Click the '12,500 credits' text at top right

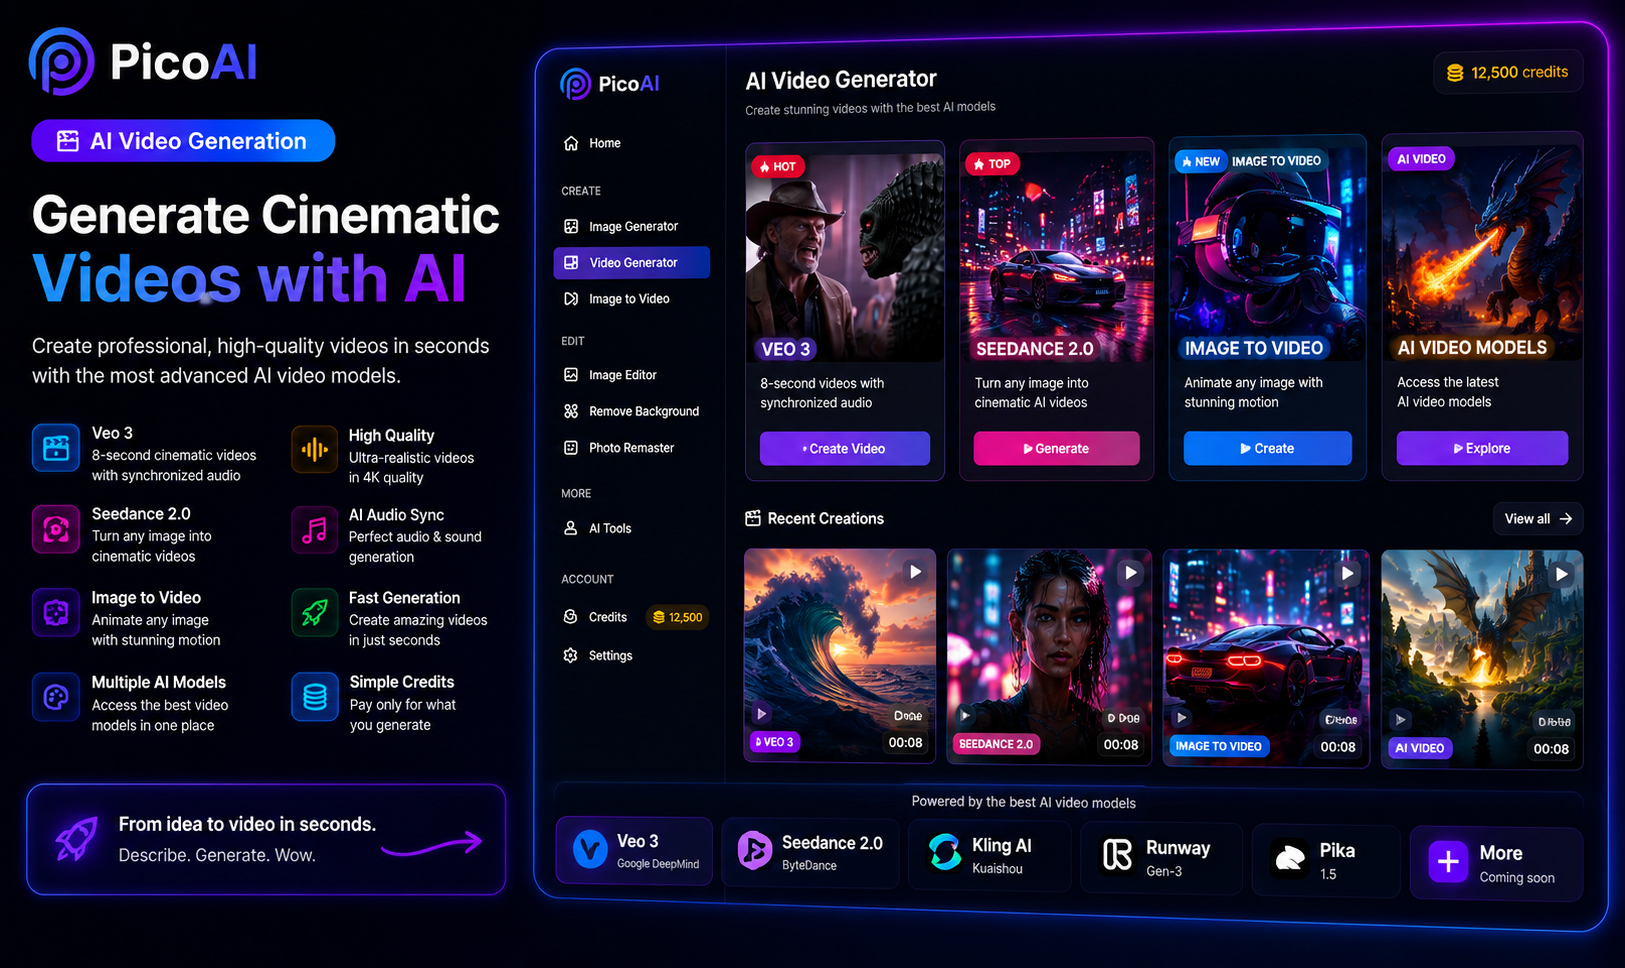[1519, 72]
